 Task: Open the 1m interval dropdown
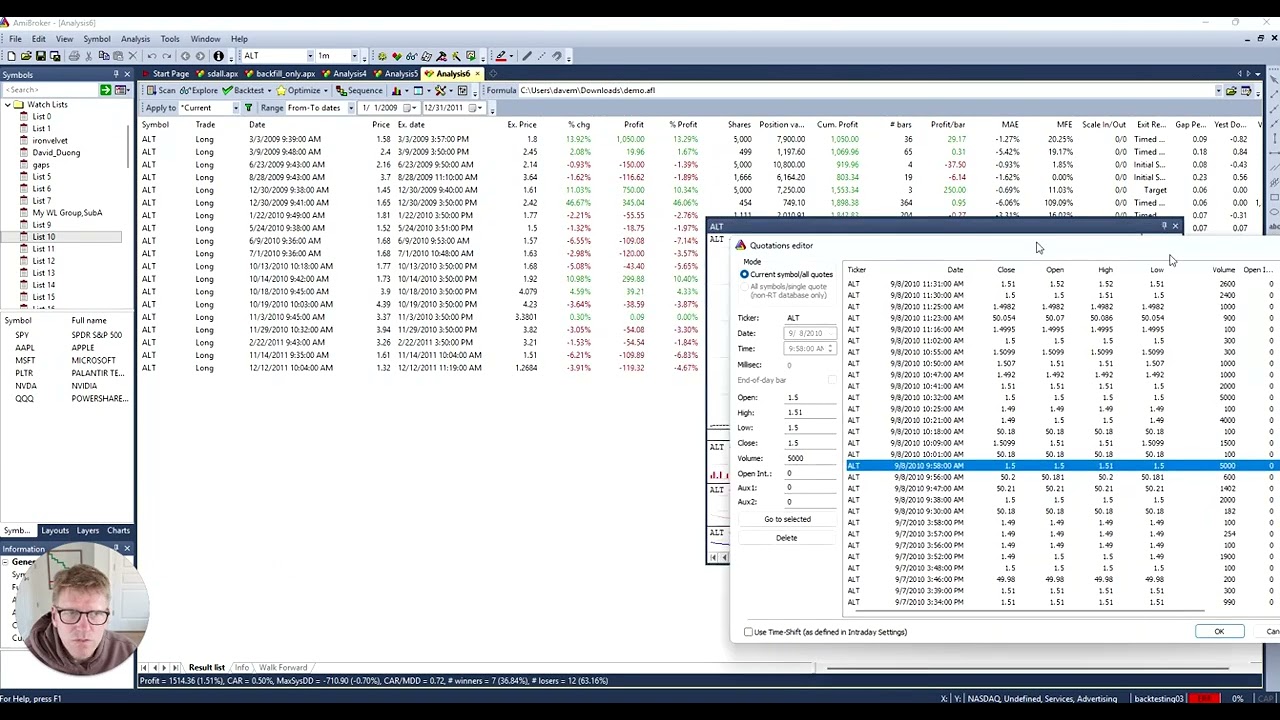[x=353, y=56]
